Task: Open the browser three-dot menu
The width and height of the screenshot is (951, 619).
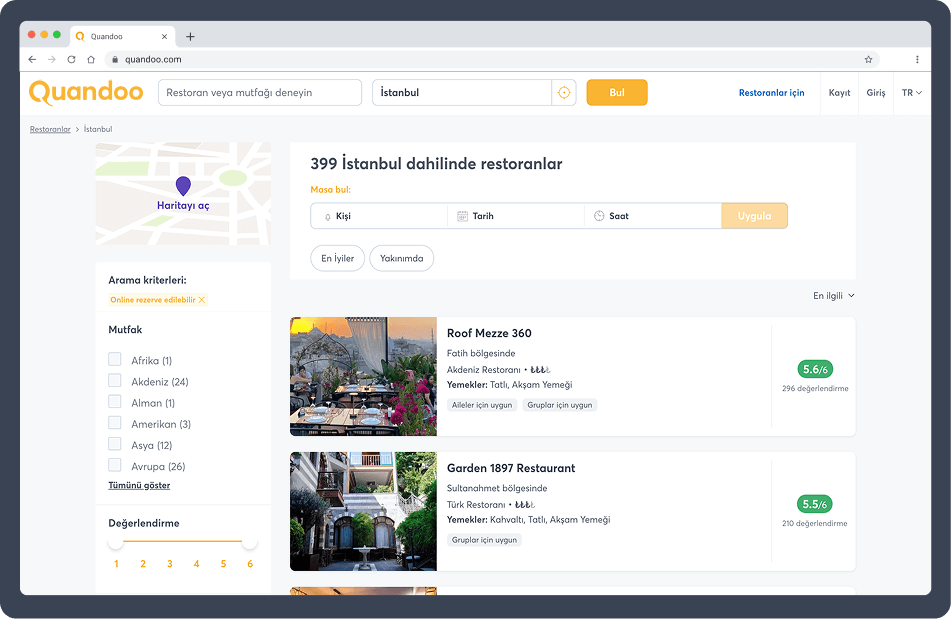Action: pos(917,60)
